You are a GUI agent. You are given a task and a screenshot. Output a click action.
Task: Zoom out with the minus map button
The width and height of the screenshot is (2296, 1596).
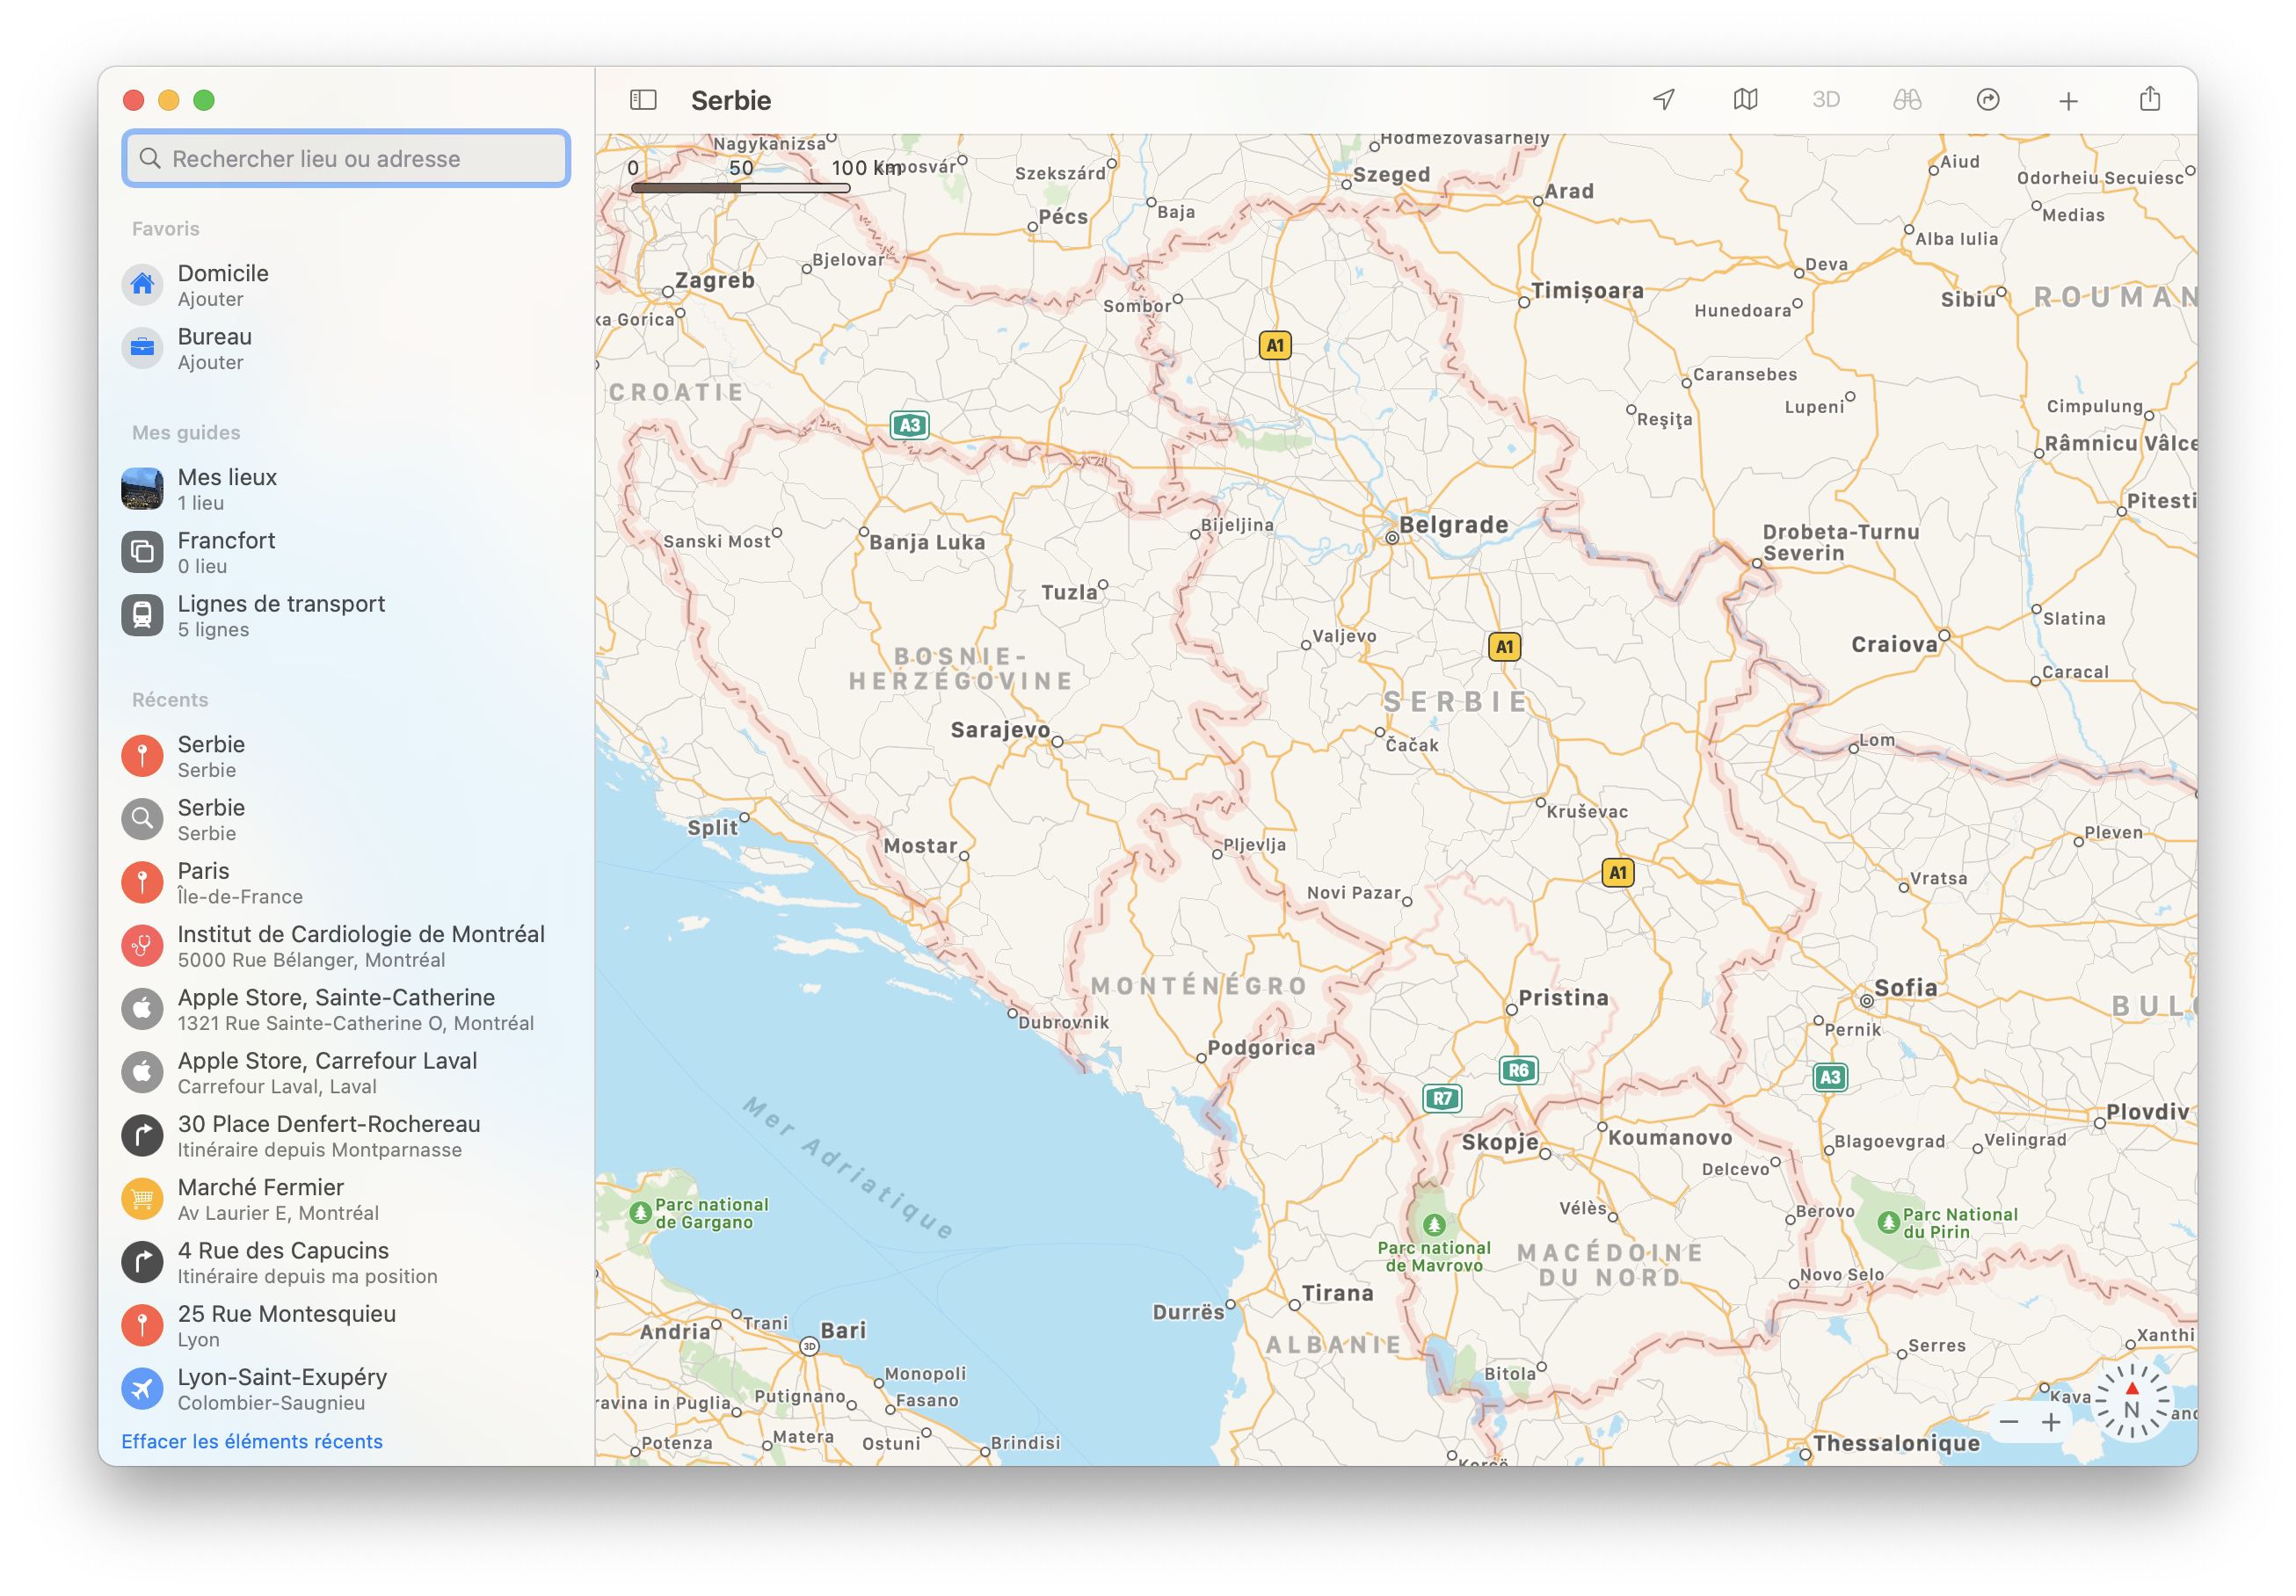[x=2009, y=1422]
